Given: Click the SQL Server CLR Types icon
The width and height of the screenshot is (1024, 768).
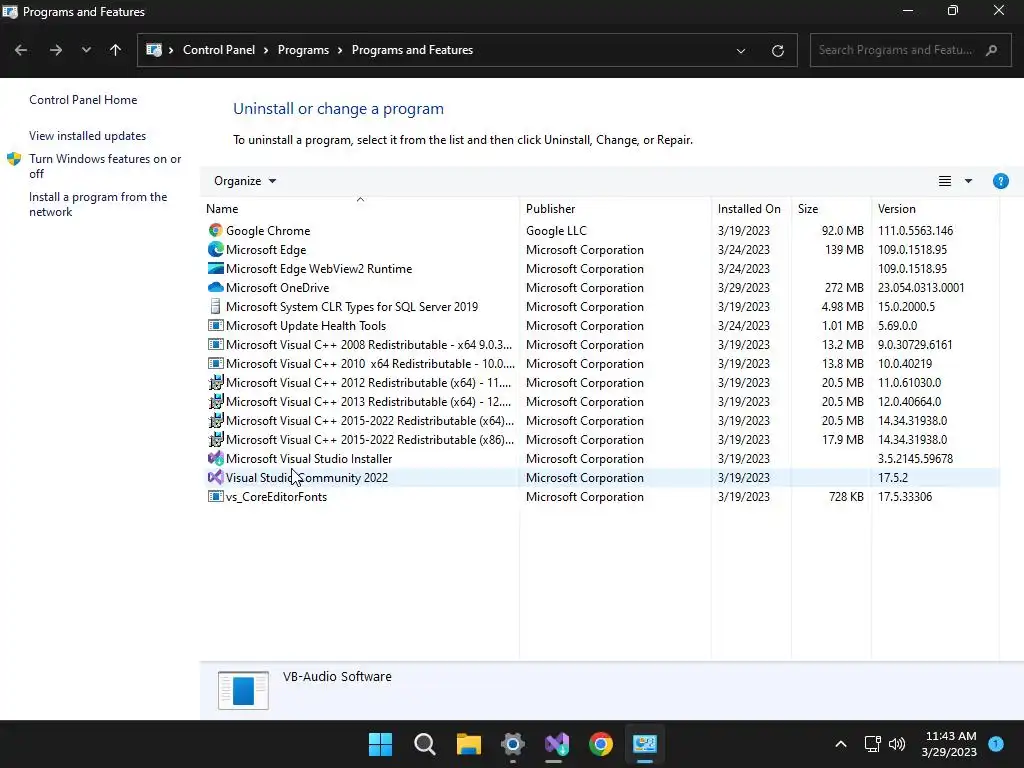Looking at the screenshot, I should pos(215,306).
